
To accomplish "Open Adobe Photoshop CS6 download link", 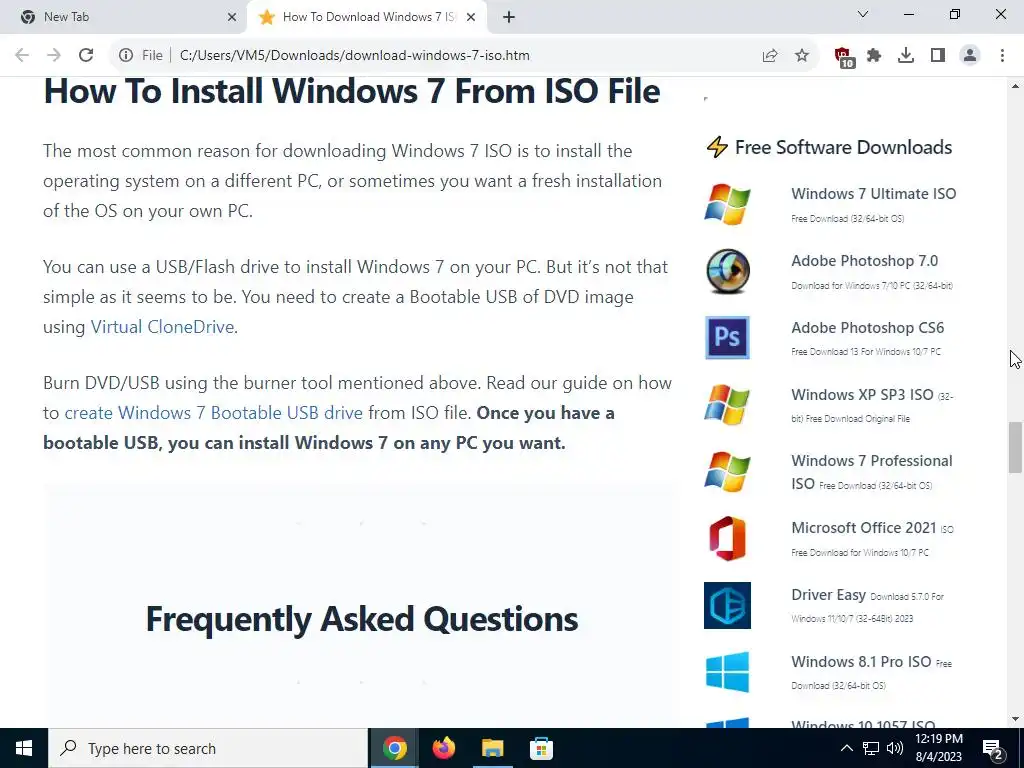I will click(867, 328).
